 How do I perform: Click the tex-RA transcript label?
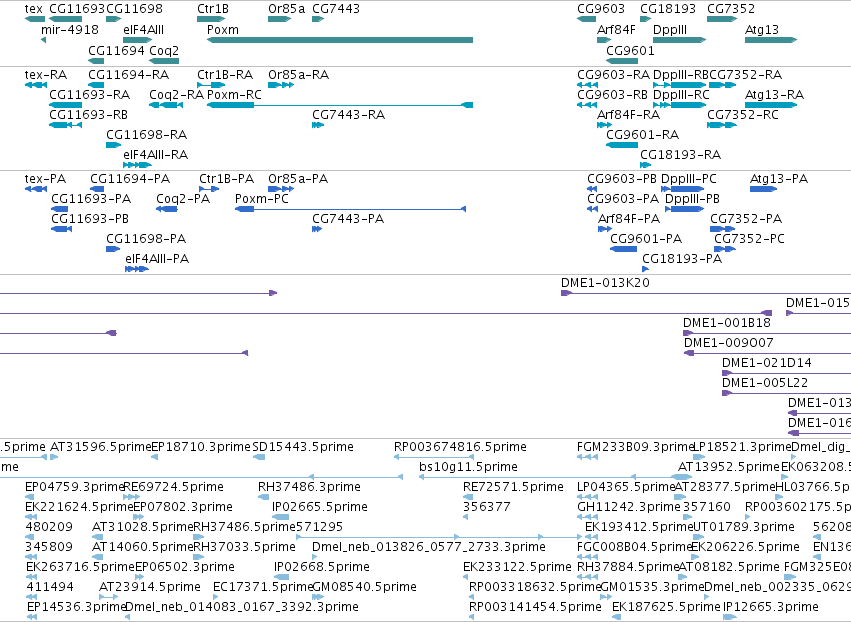point(46,74)
